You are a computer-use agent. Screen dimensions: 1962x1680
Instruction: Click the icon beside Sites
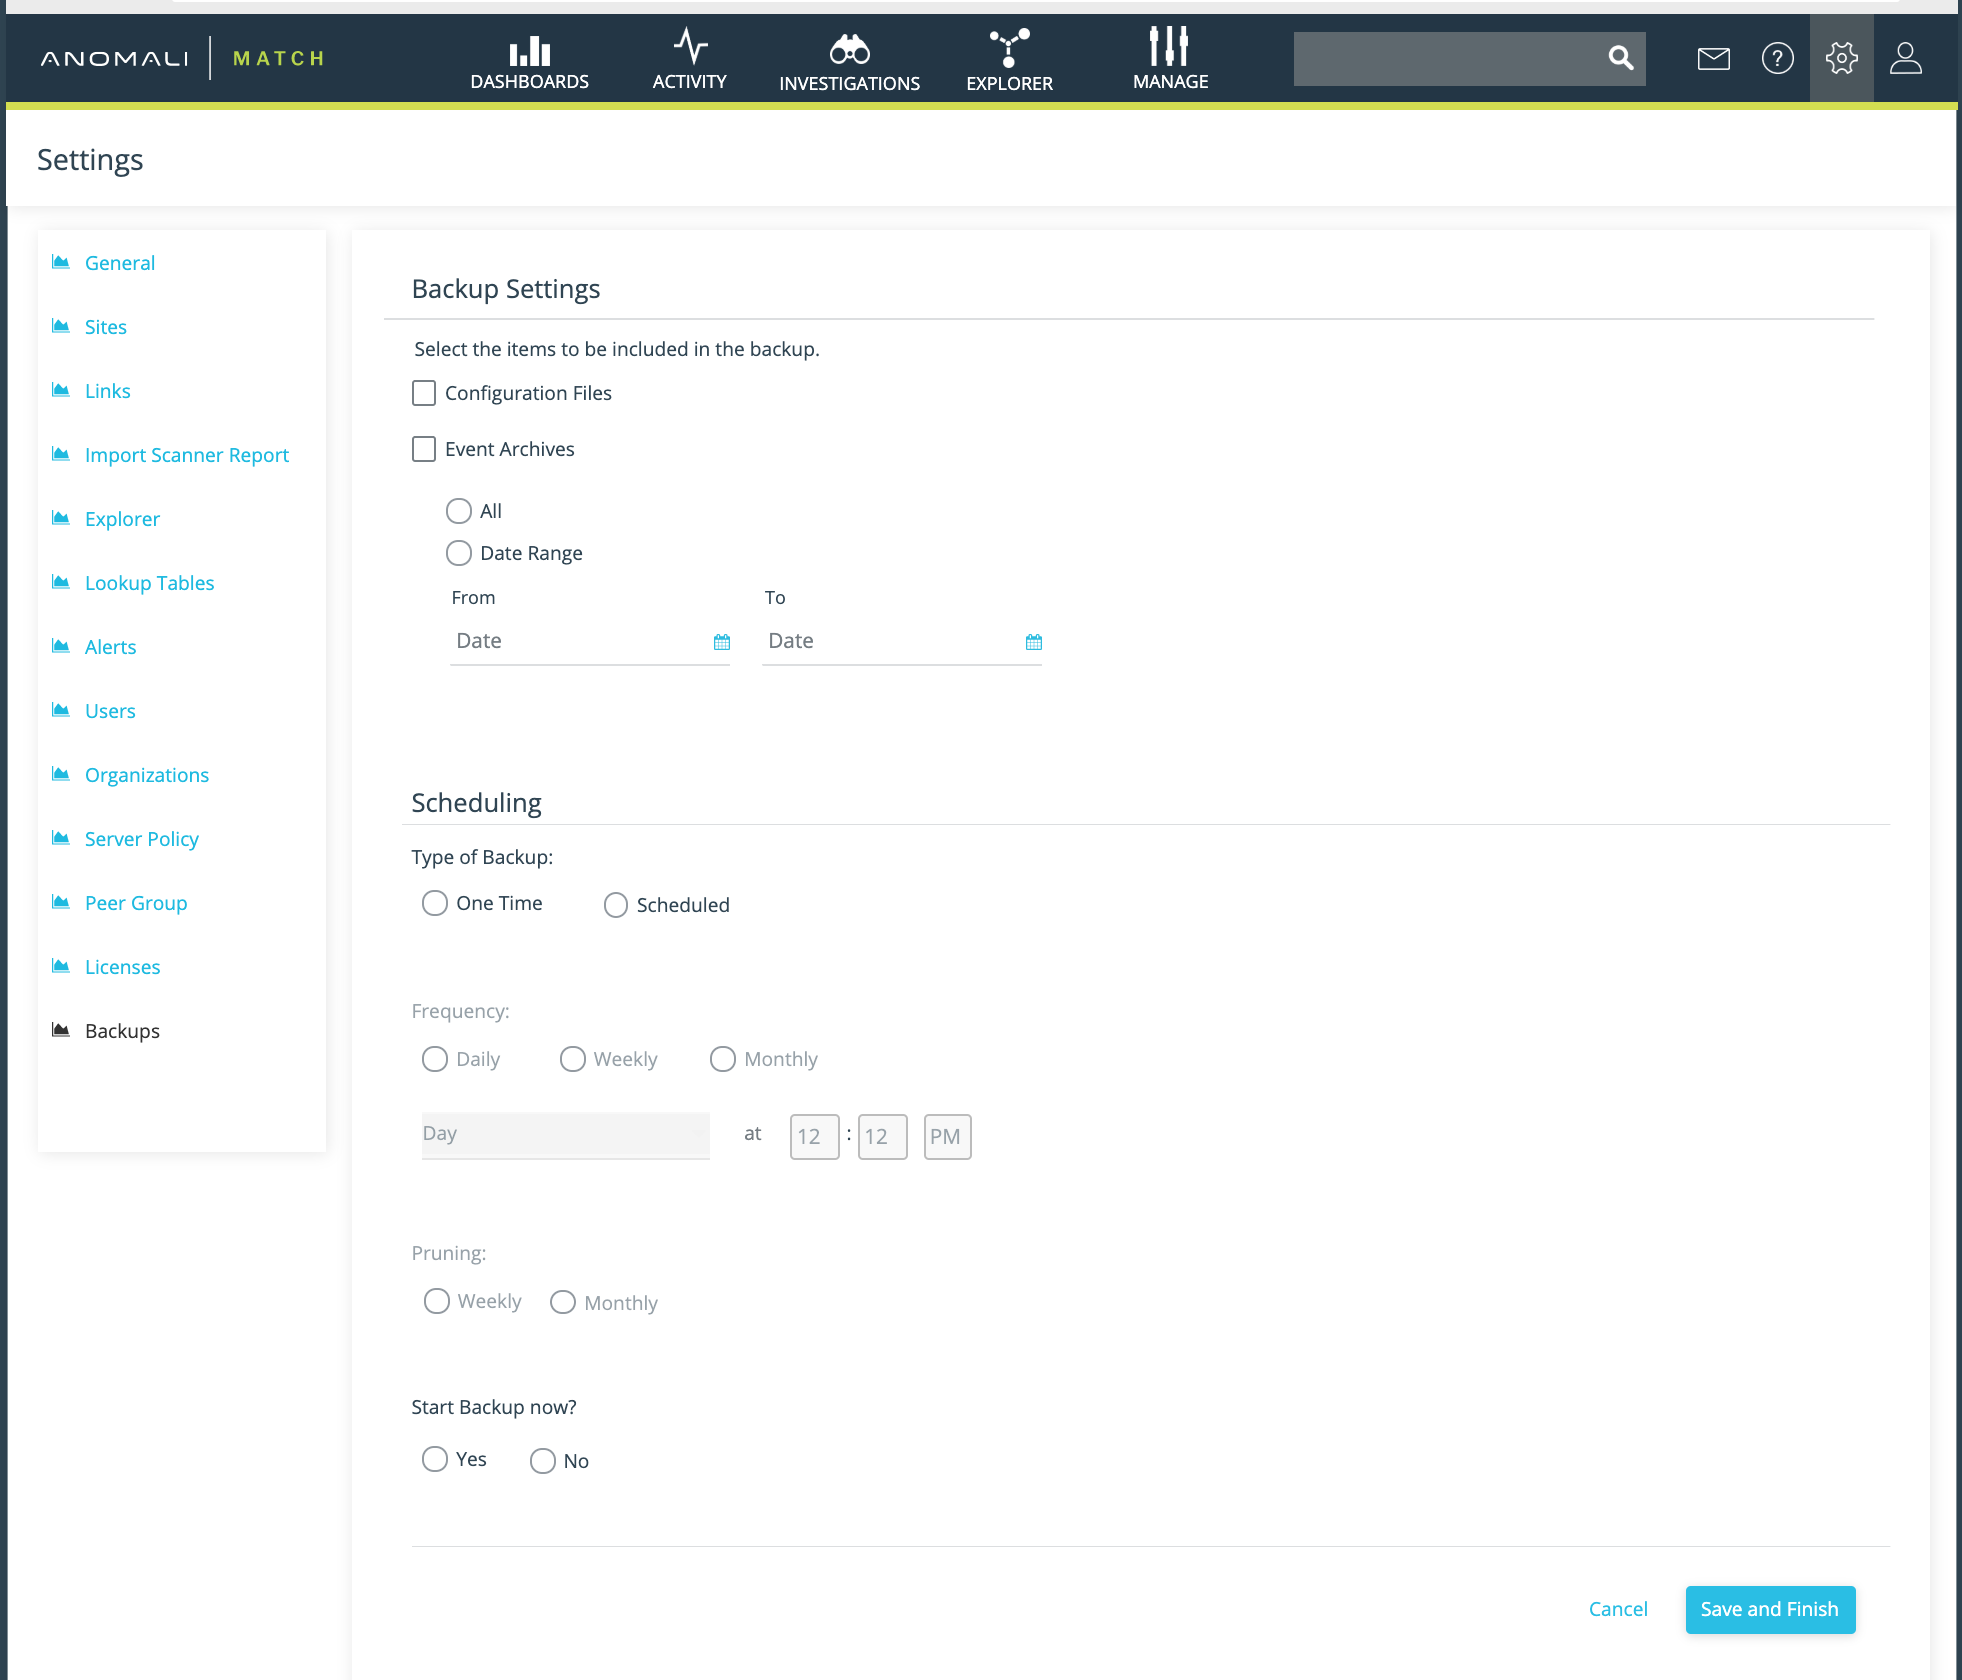(61, 326)
